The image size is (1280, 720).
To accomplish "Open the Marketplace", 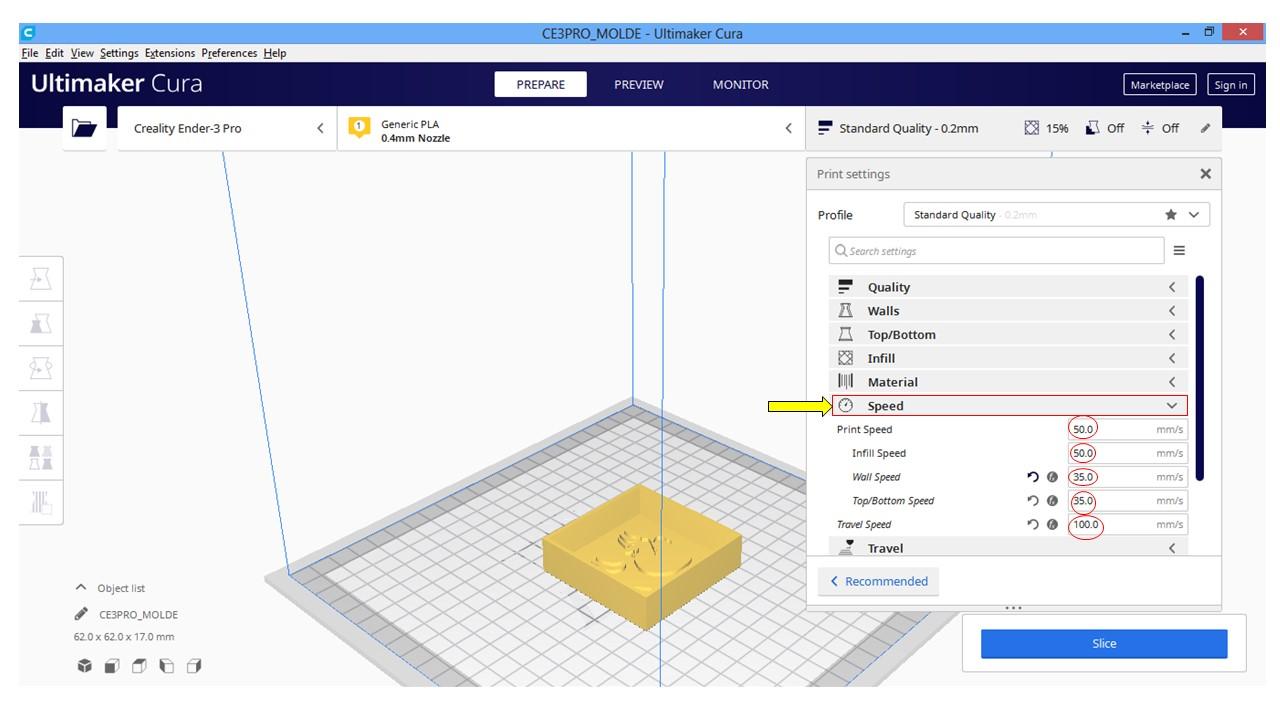I will [x=1160, y=85].
